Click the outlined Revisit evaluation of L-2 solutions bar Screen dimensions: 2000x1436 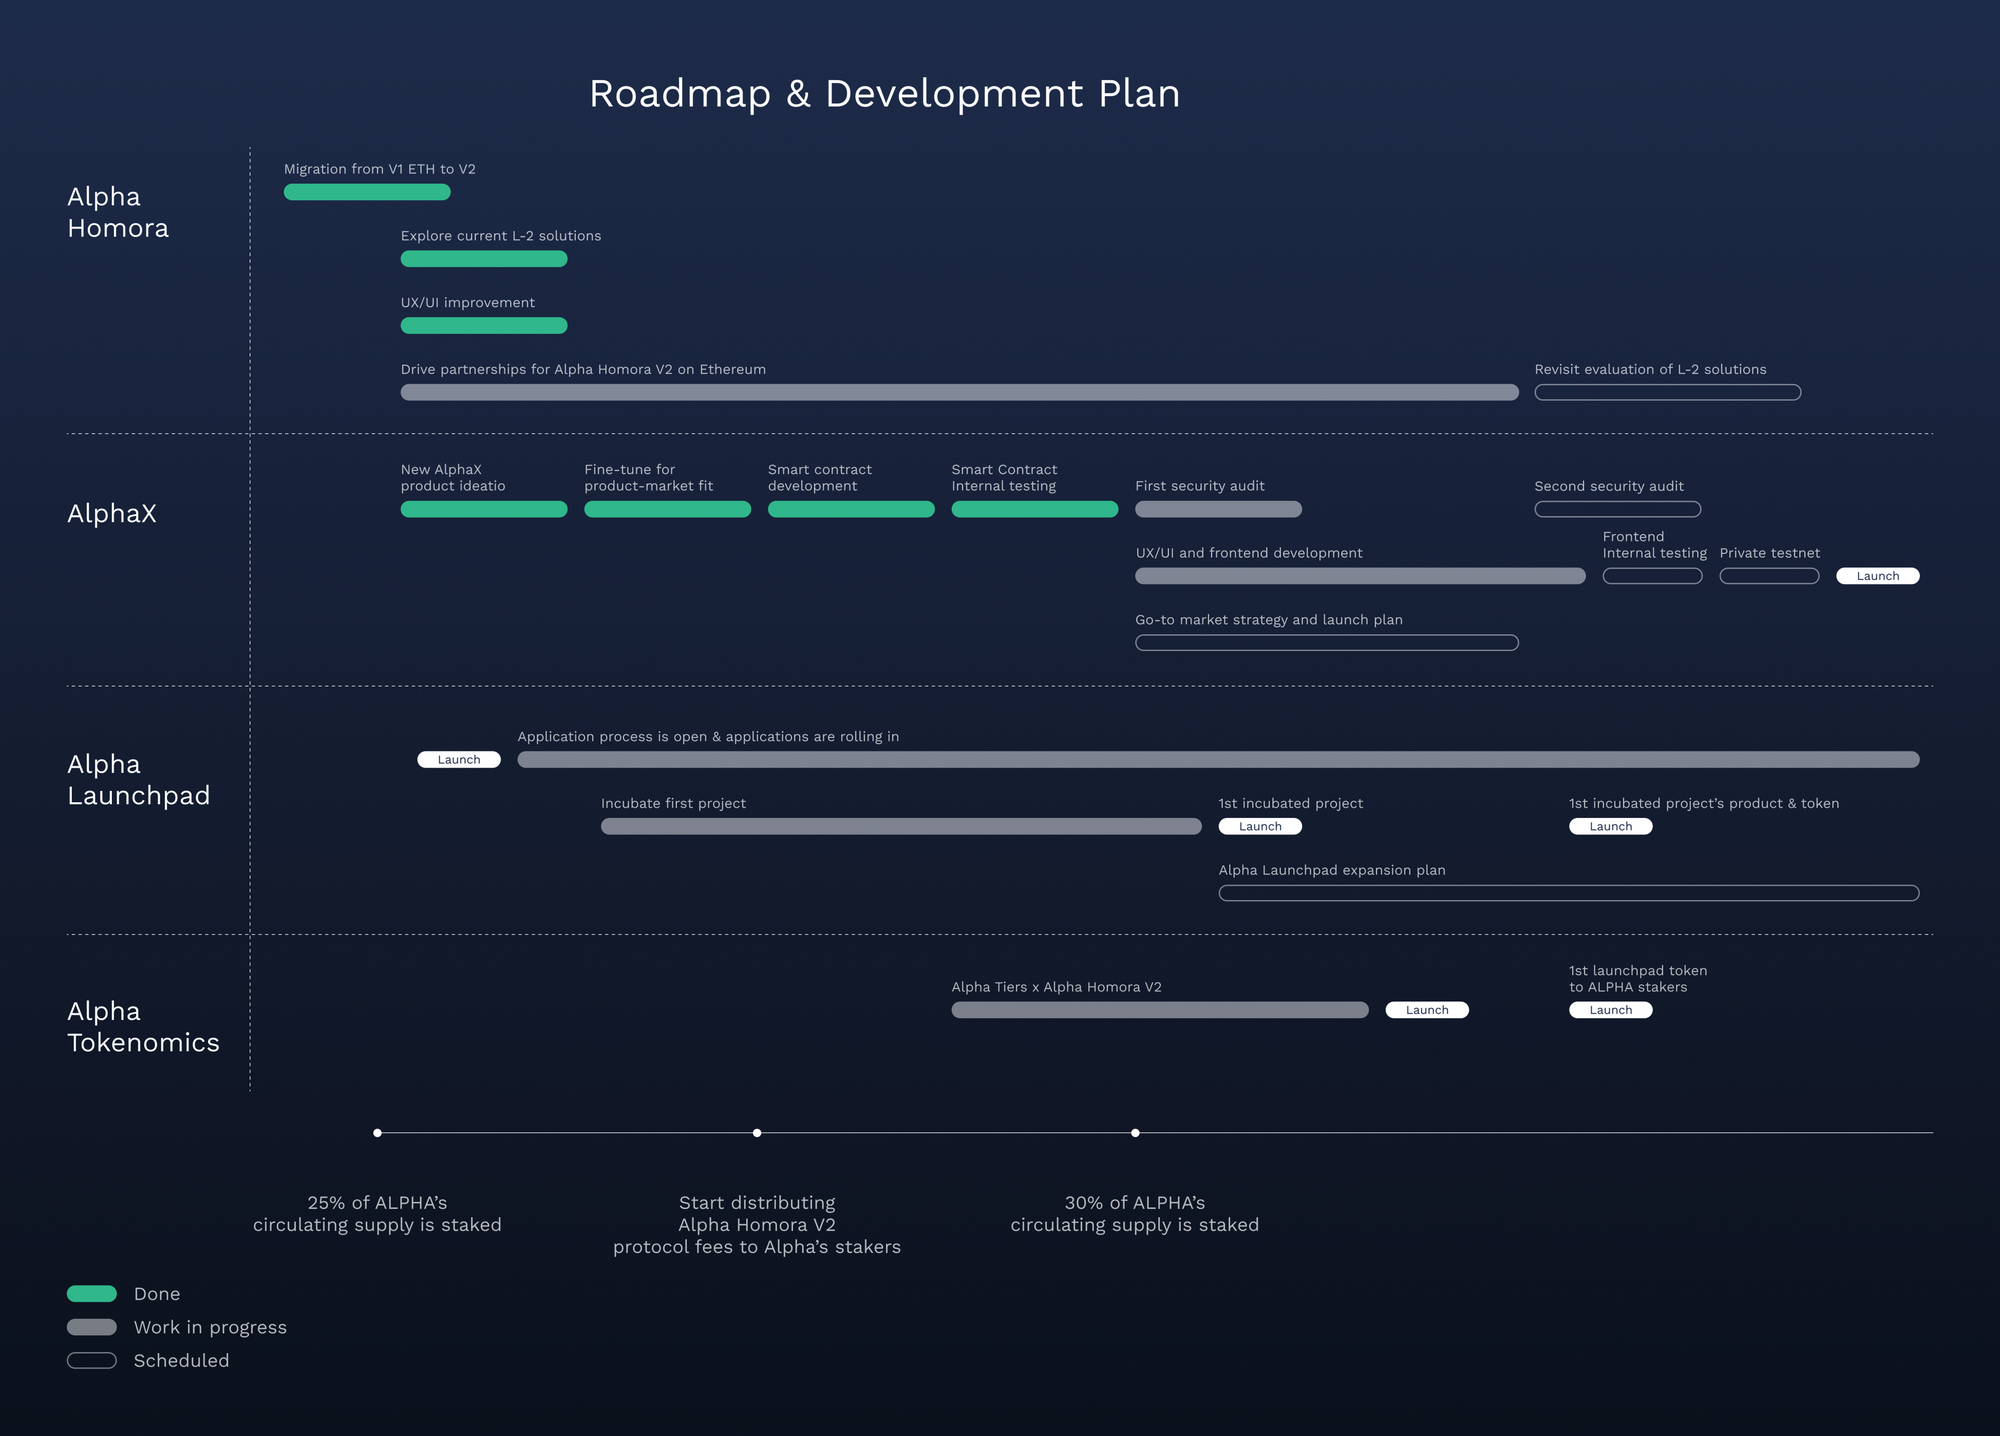point(1667,393)
